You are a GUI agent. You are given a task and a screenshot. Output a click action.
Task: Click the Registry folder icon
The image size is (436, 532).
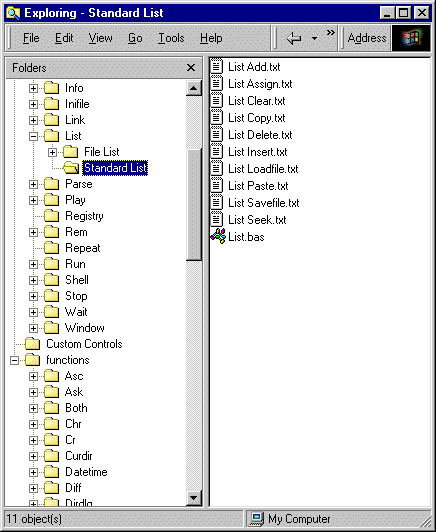pyautogui.click(x=52, y=216)
